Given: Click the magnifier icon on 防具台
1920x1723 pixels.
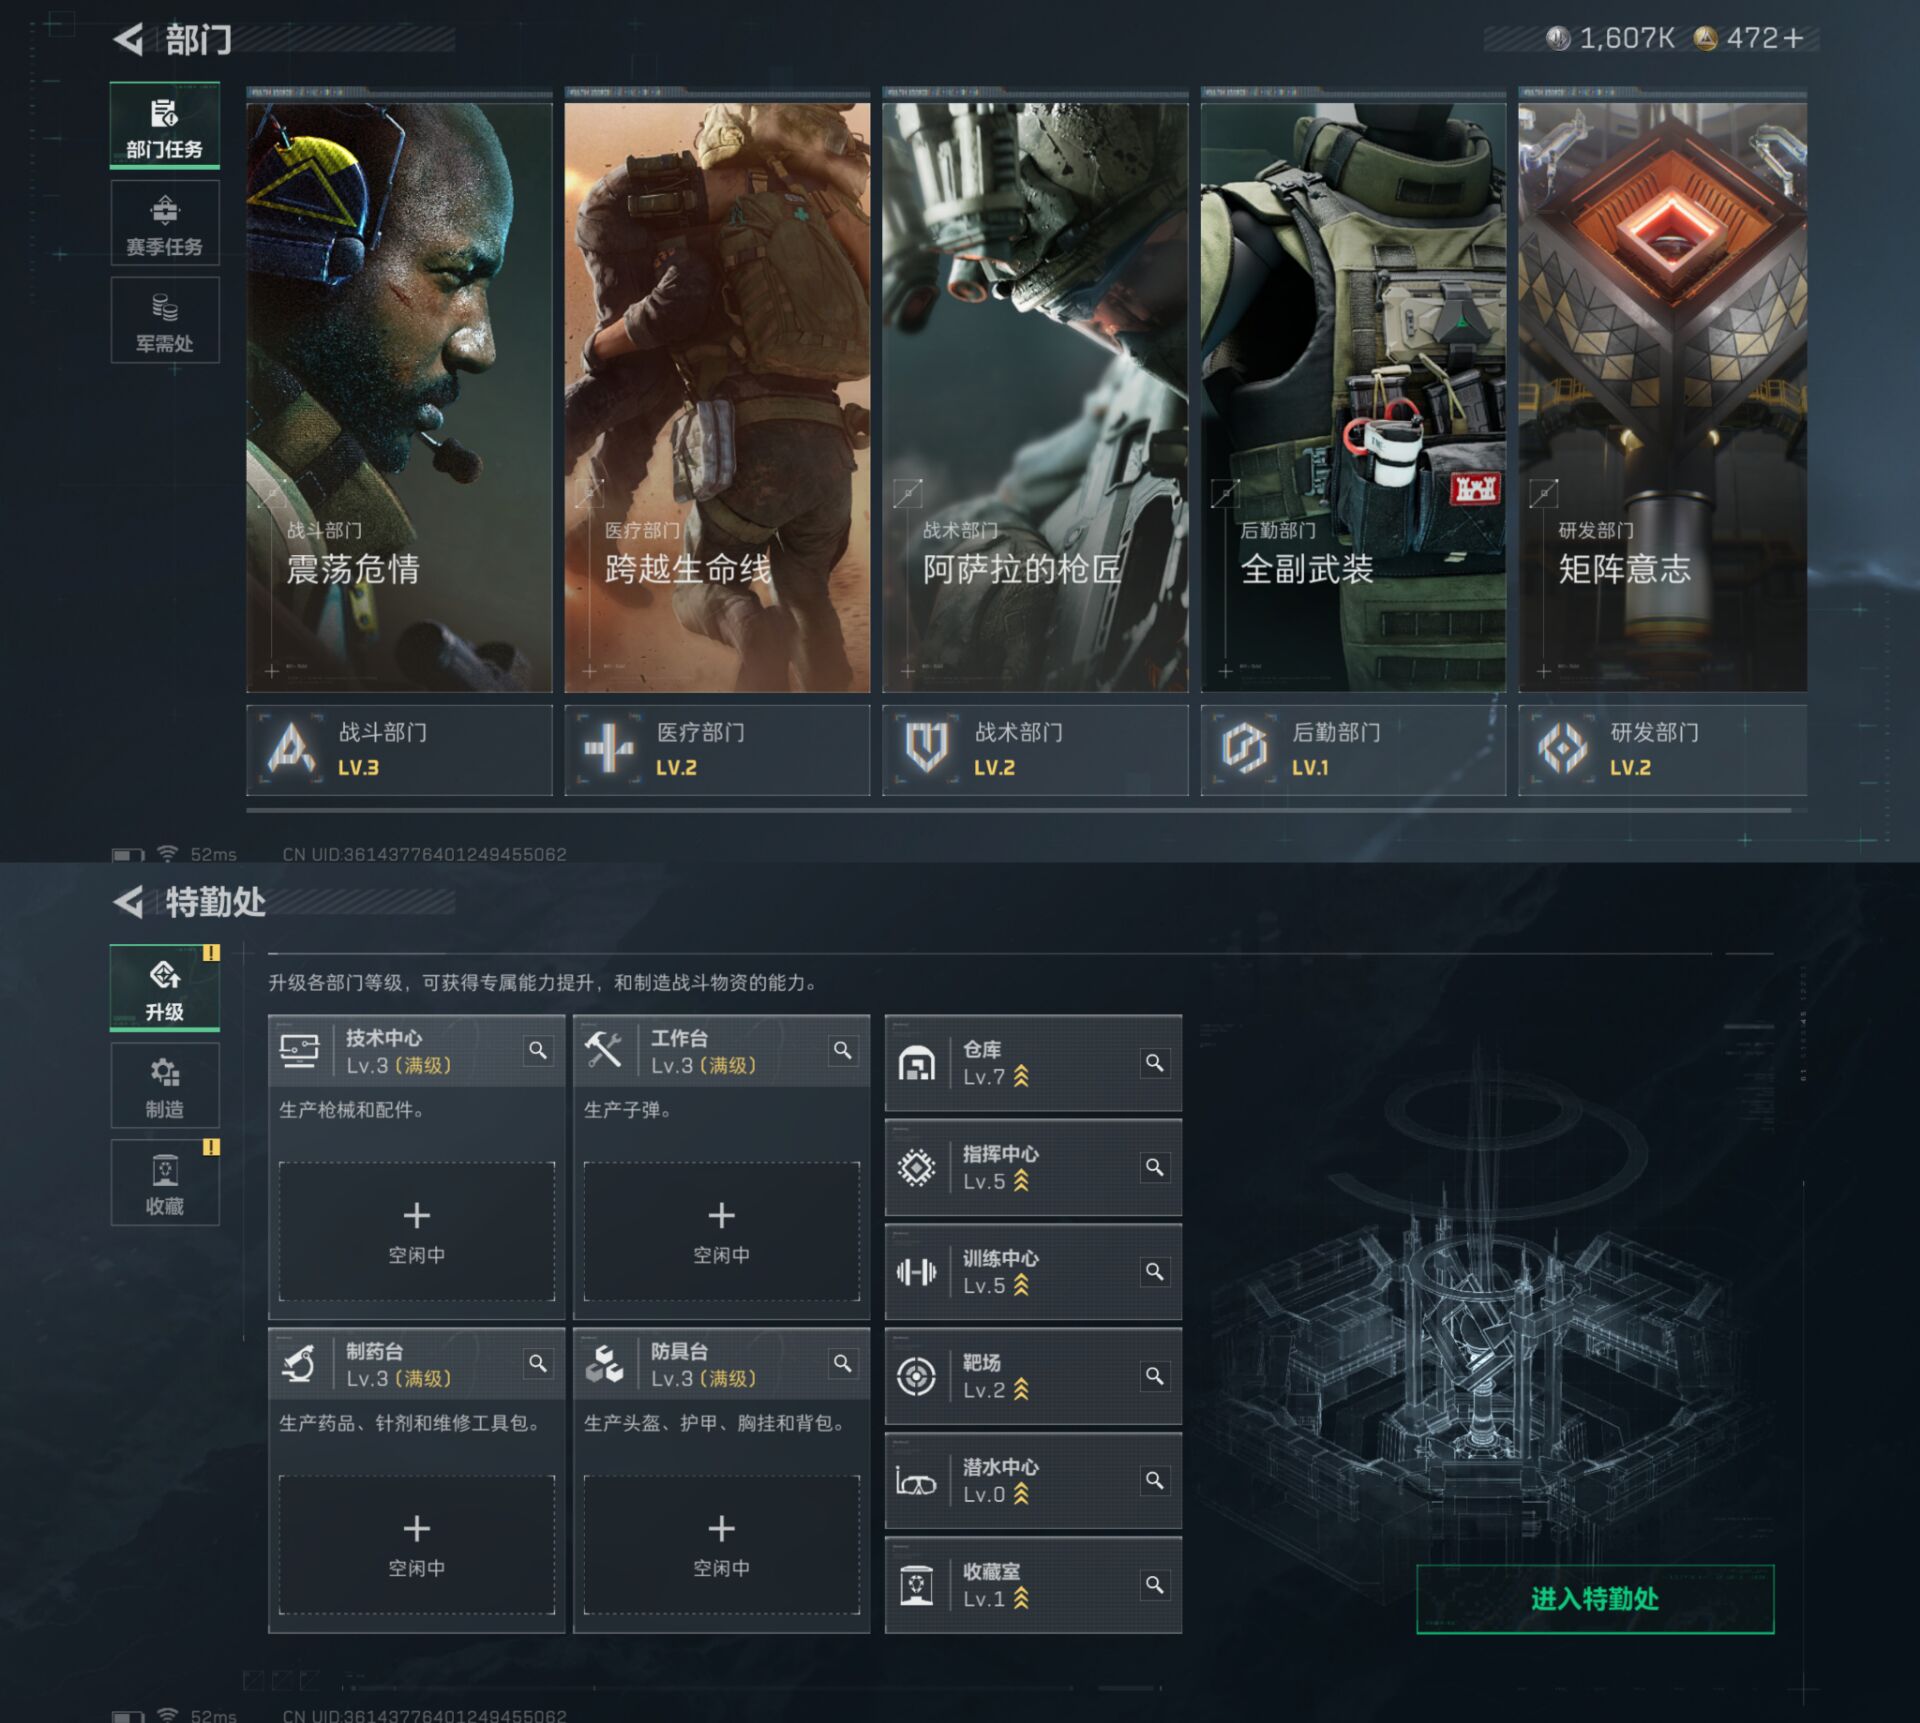Looking at the screenshot, I should 843,1363.
